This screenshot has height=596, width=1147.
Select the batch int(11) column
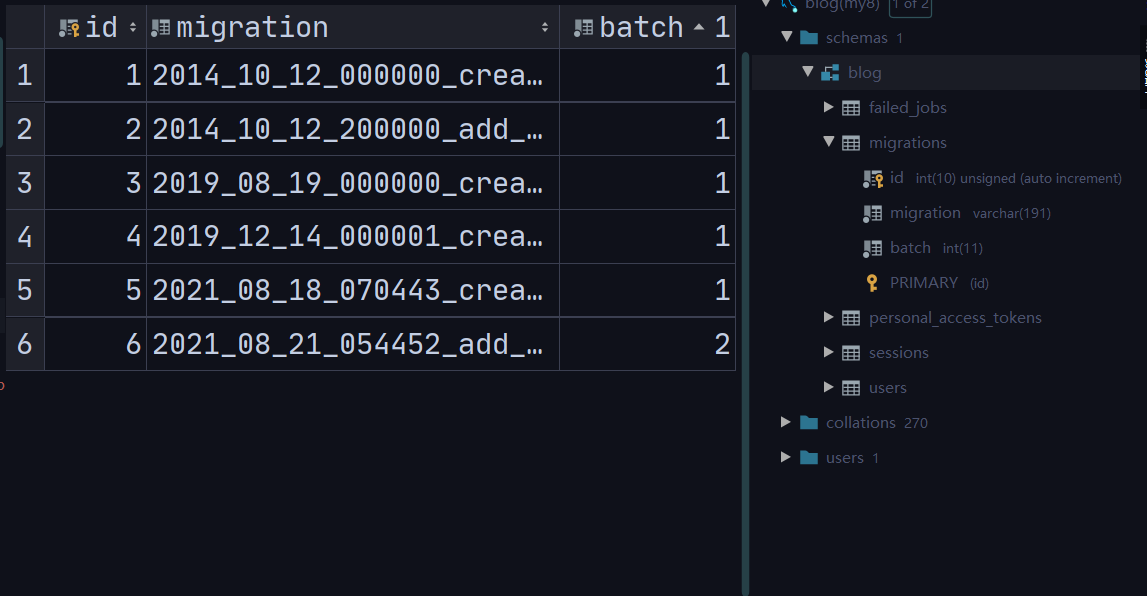[x=936, y=248]
